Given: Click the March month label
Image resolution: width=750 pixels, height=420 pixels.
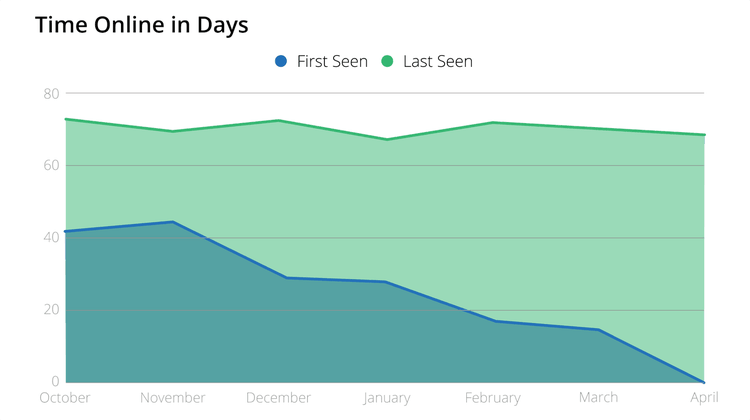Looking at the screenshot, I should pos(598,397).
